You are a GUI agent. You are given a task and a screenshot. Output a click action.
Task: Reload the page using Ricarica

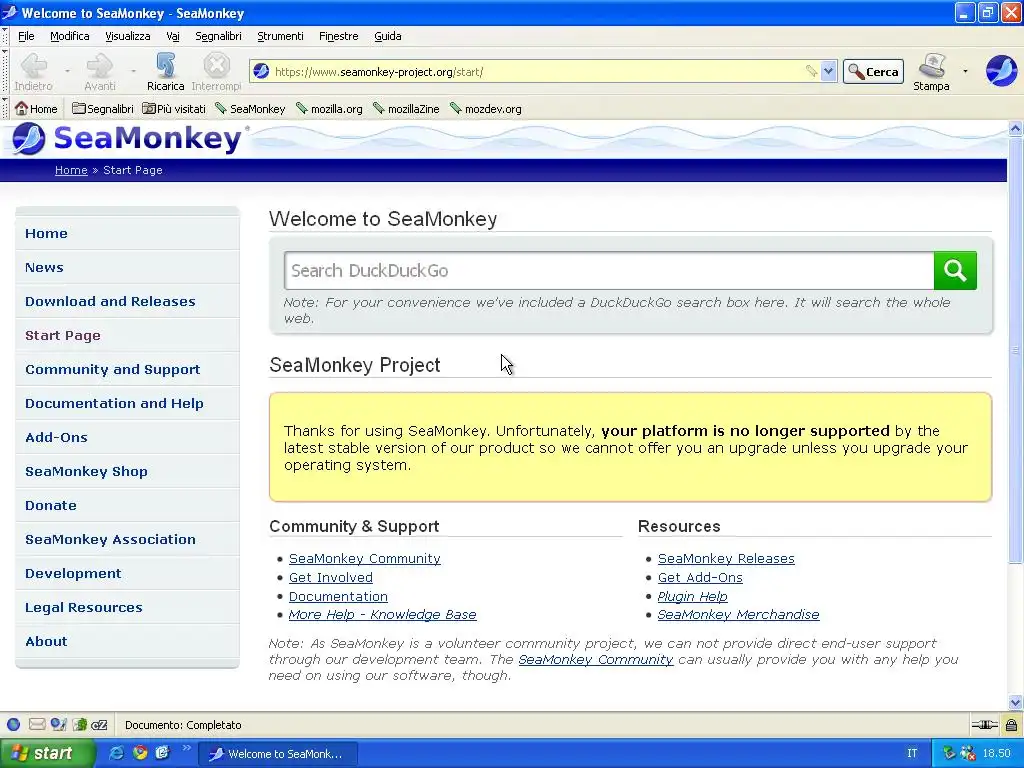click(165, 72)
